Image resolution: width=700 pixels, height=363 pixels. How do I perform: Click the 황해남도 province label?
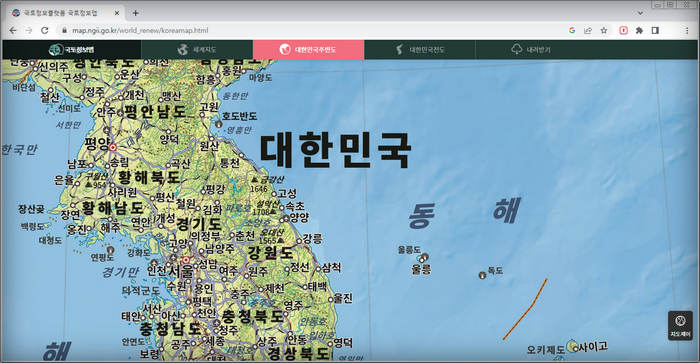coord(112,208)
